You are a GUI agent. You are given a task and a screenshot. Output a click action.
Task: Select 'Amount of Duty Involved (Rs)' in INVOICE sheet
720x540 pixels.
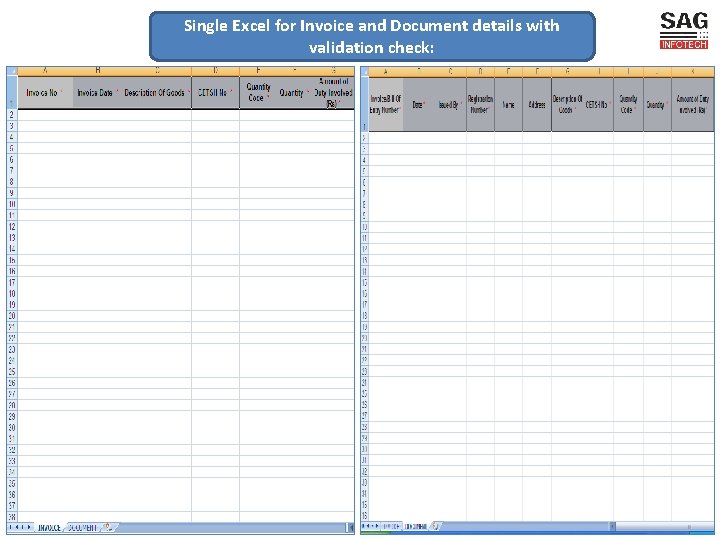(x=333, y=93)
